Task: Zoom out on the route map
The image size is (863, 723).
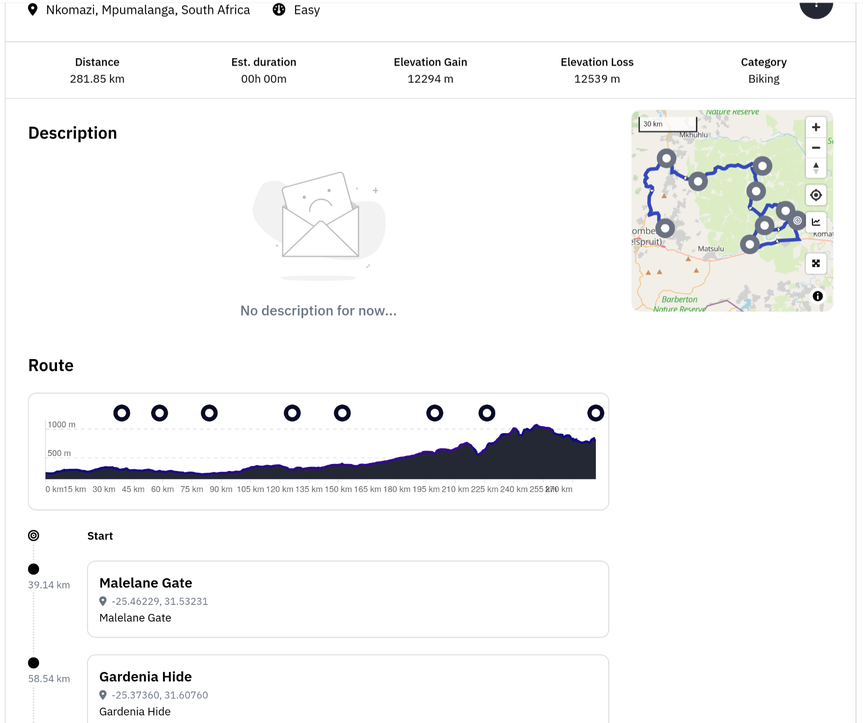Action: point(816,148)
